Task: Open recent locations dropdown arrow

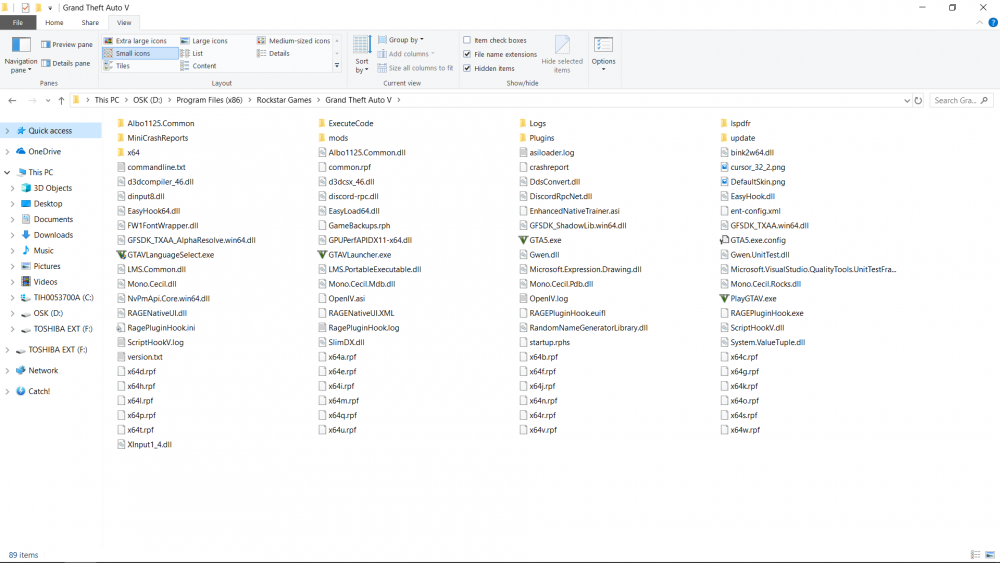Action: coord(48,100)
